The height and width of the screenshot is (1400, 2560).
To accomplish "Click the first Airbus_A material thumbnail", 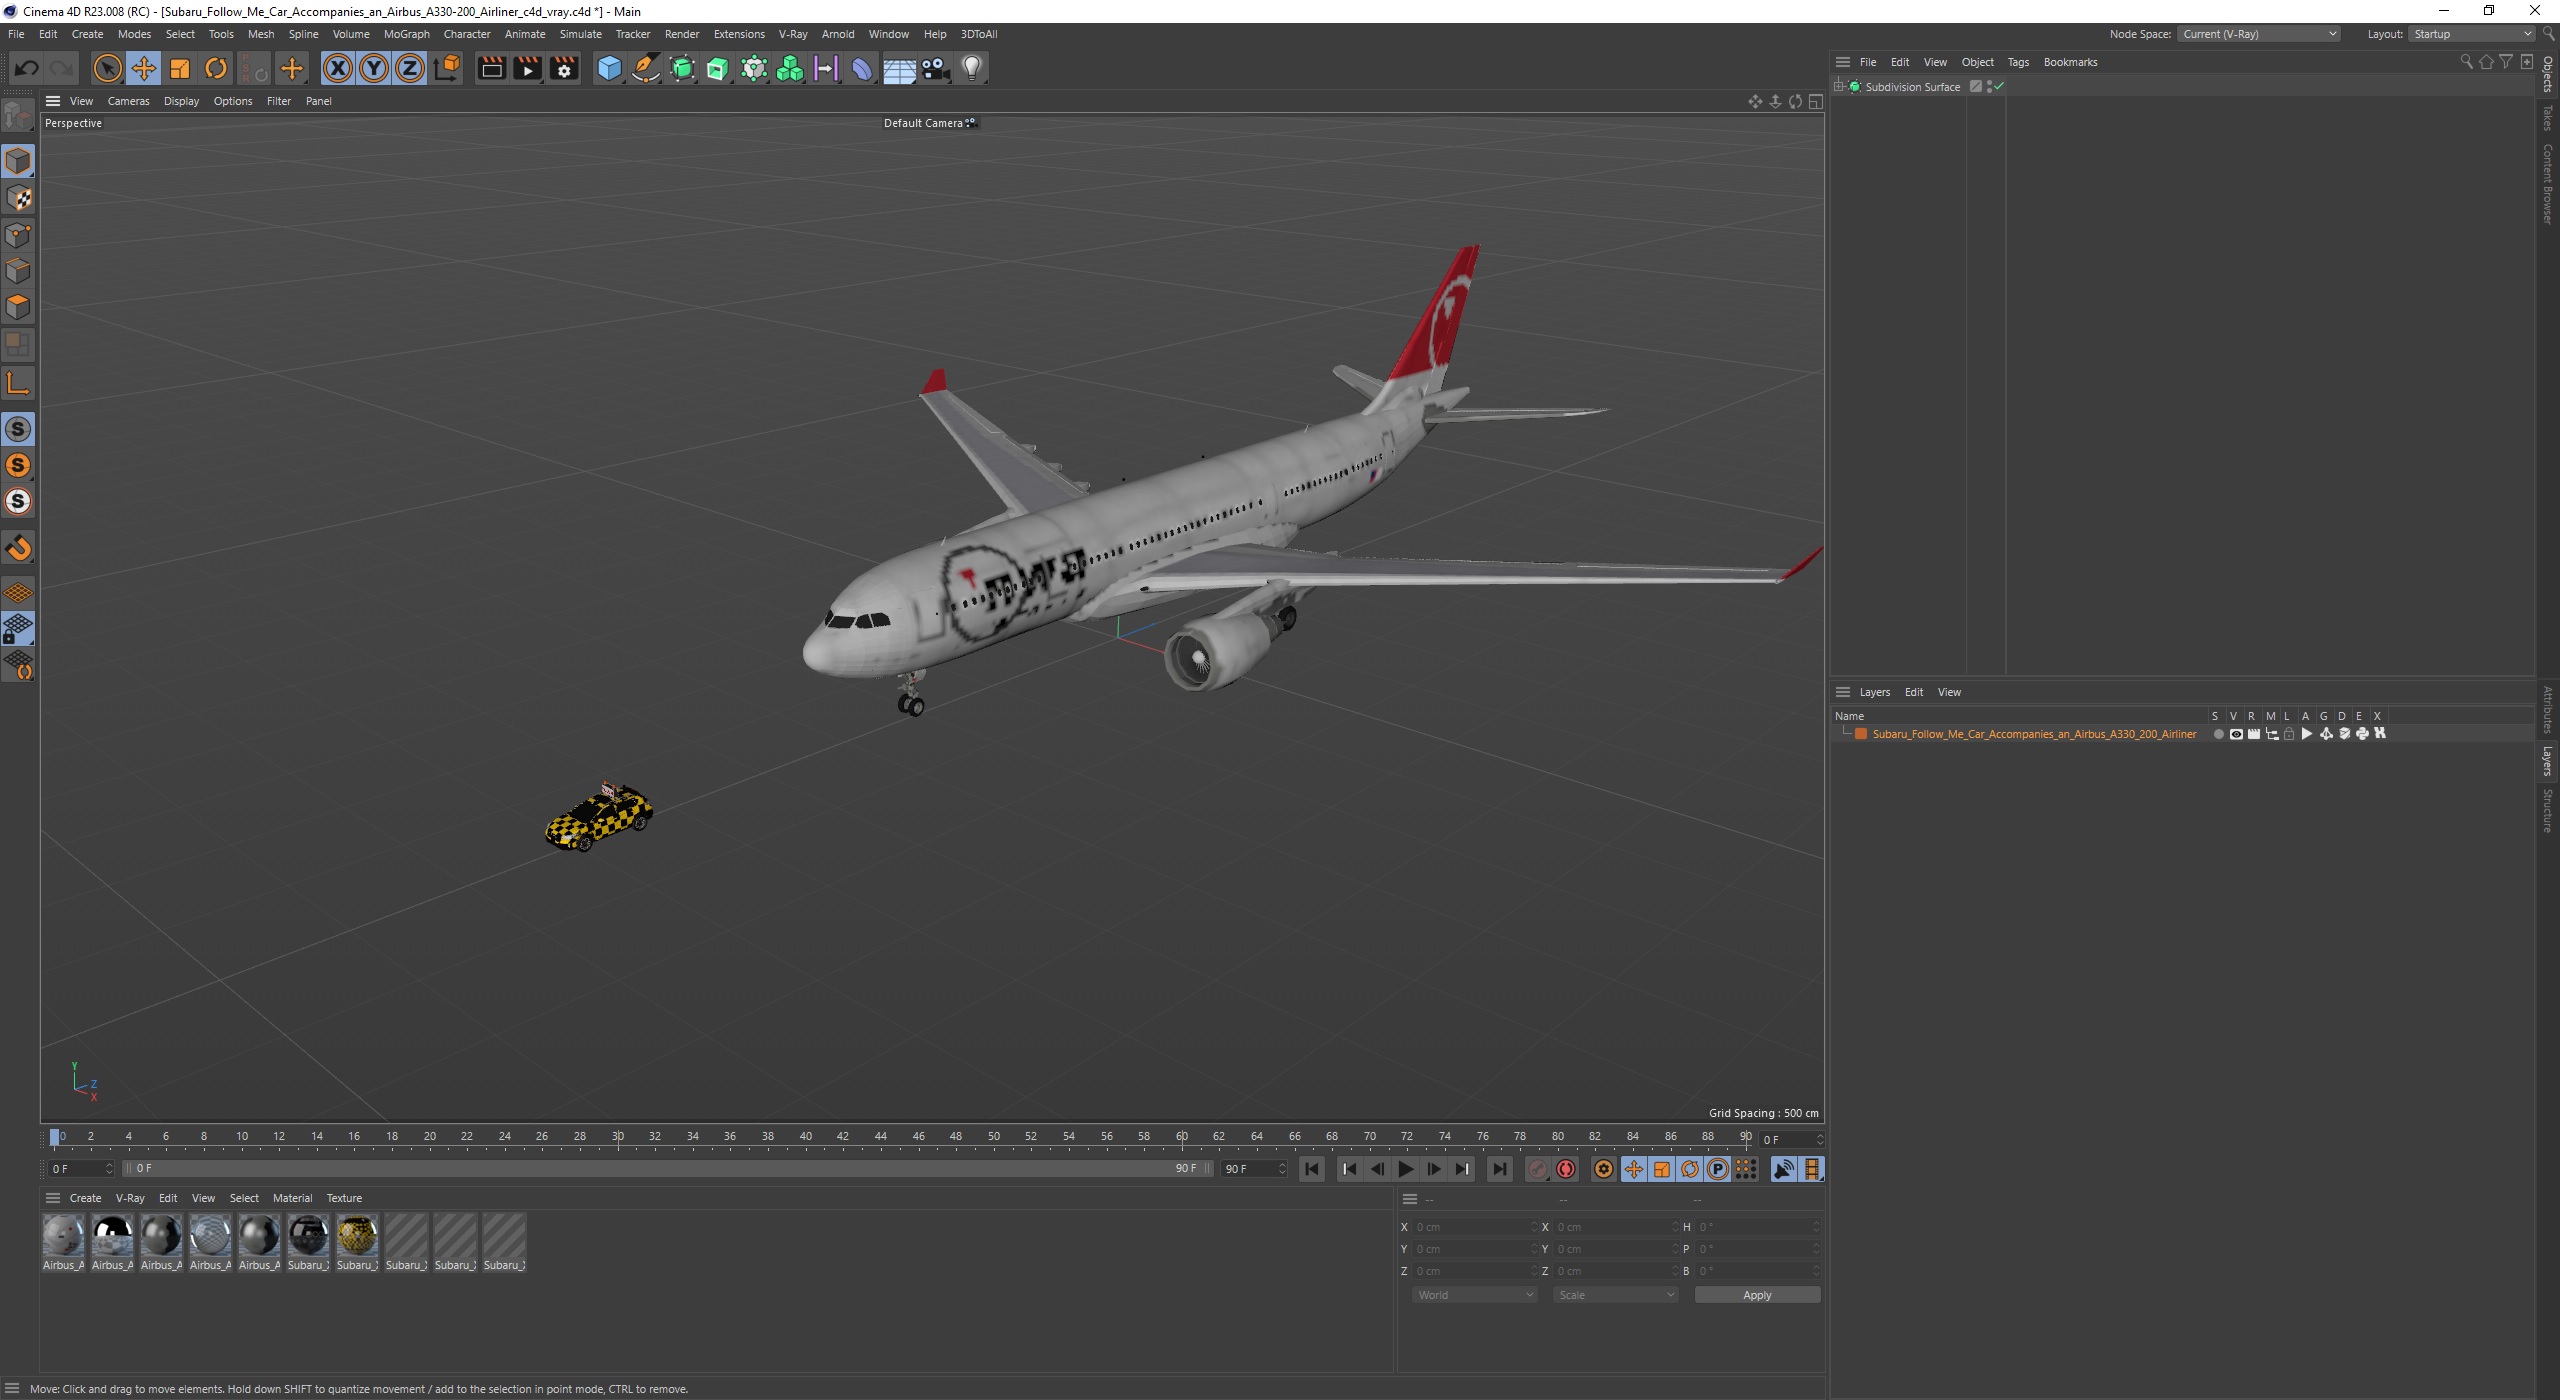I will pyautogui.click(x=63, y=1237).
